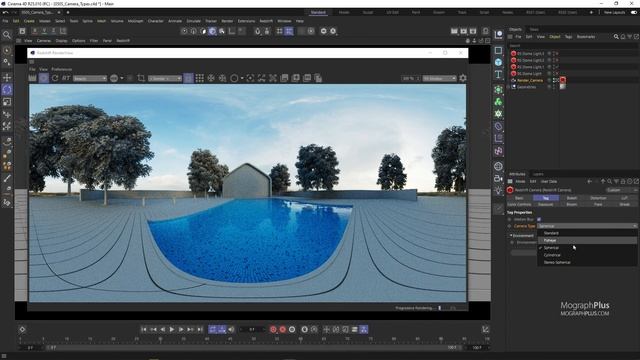Click up arrow in Attributes manager

point(602,182)
